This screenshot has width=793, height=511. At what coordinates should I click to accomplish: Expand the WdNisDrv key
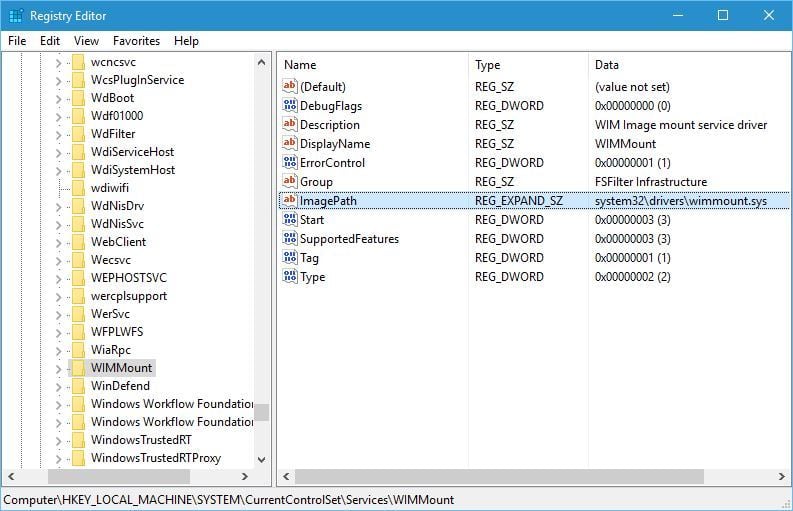pyautogui.click(x=58, y=207)
